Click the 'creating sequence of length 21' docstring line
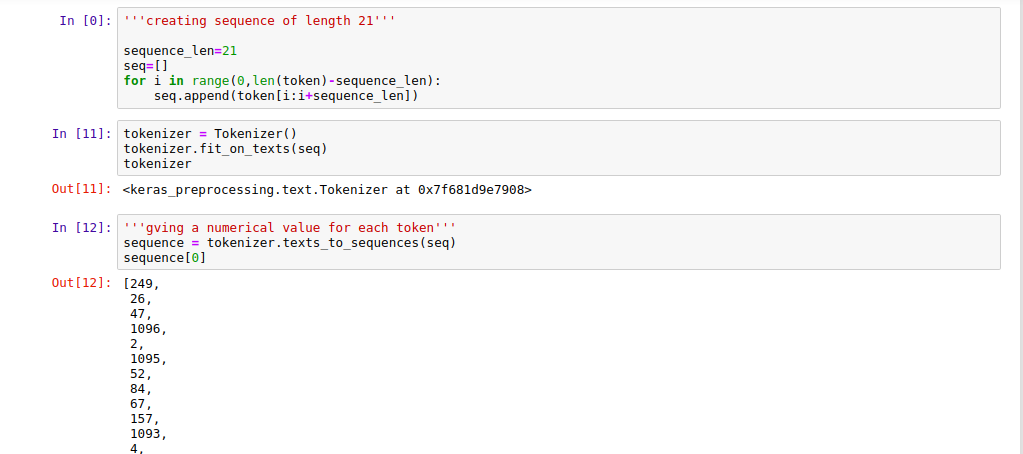1023x454 pixels. pyautogui.click(x=260, y=21)
